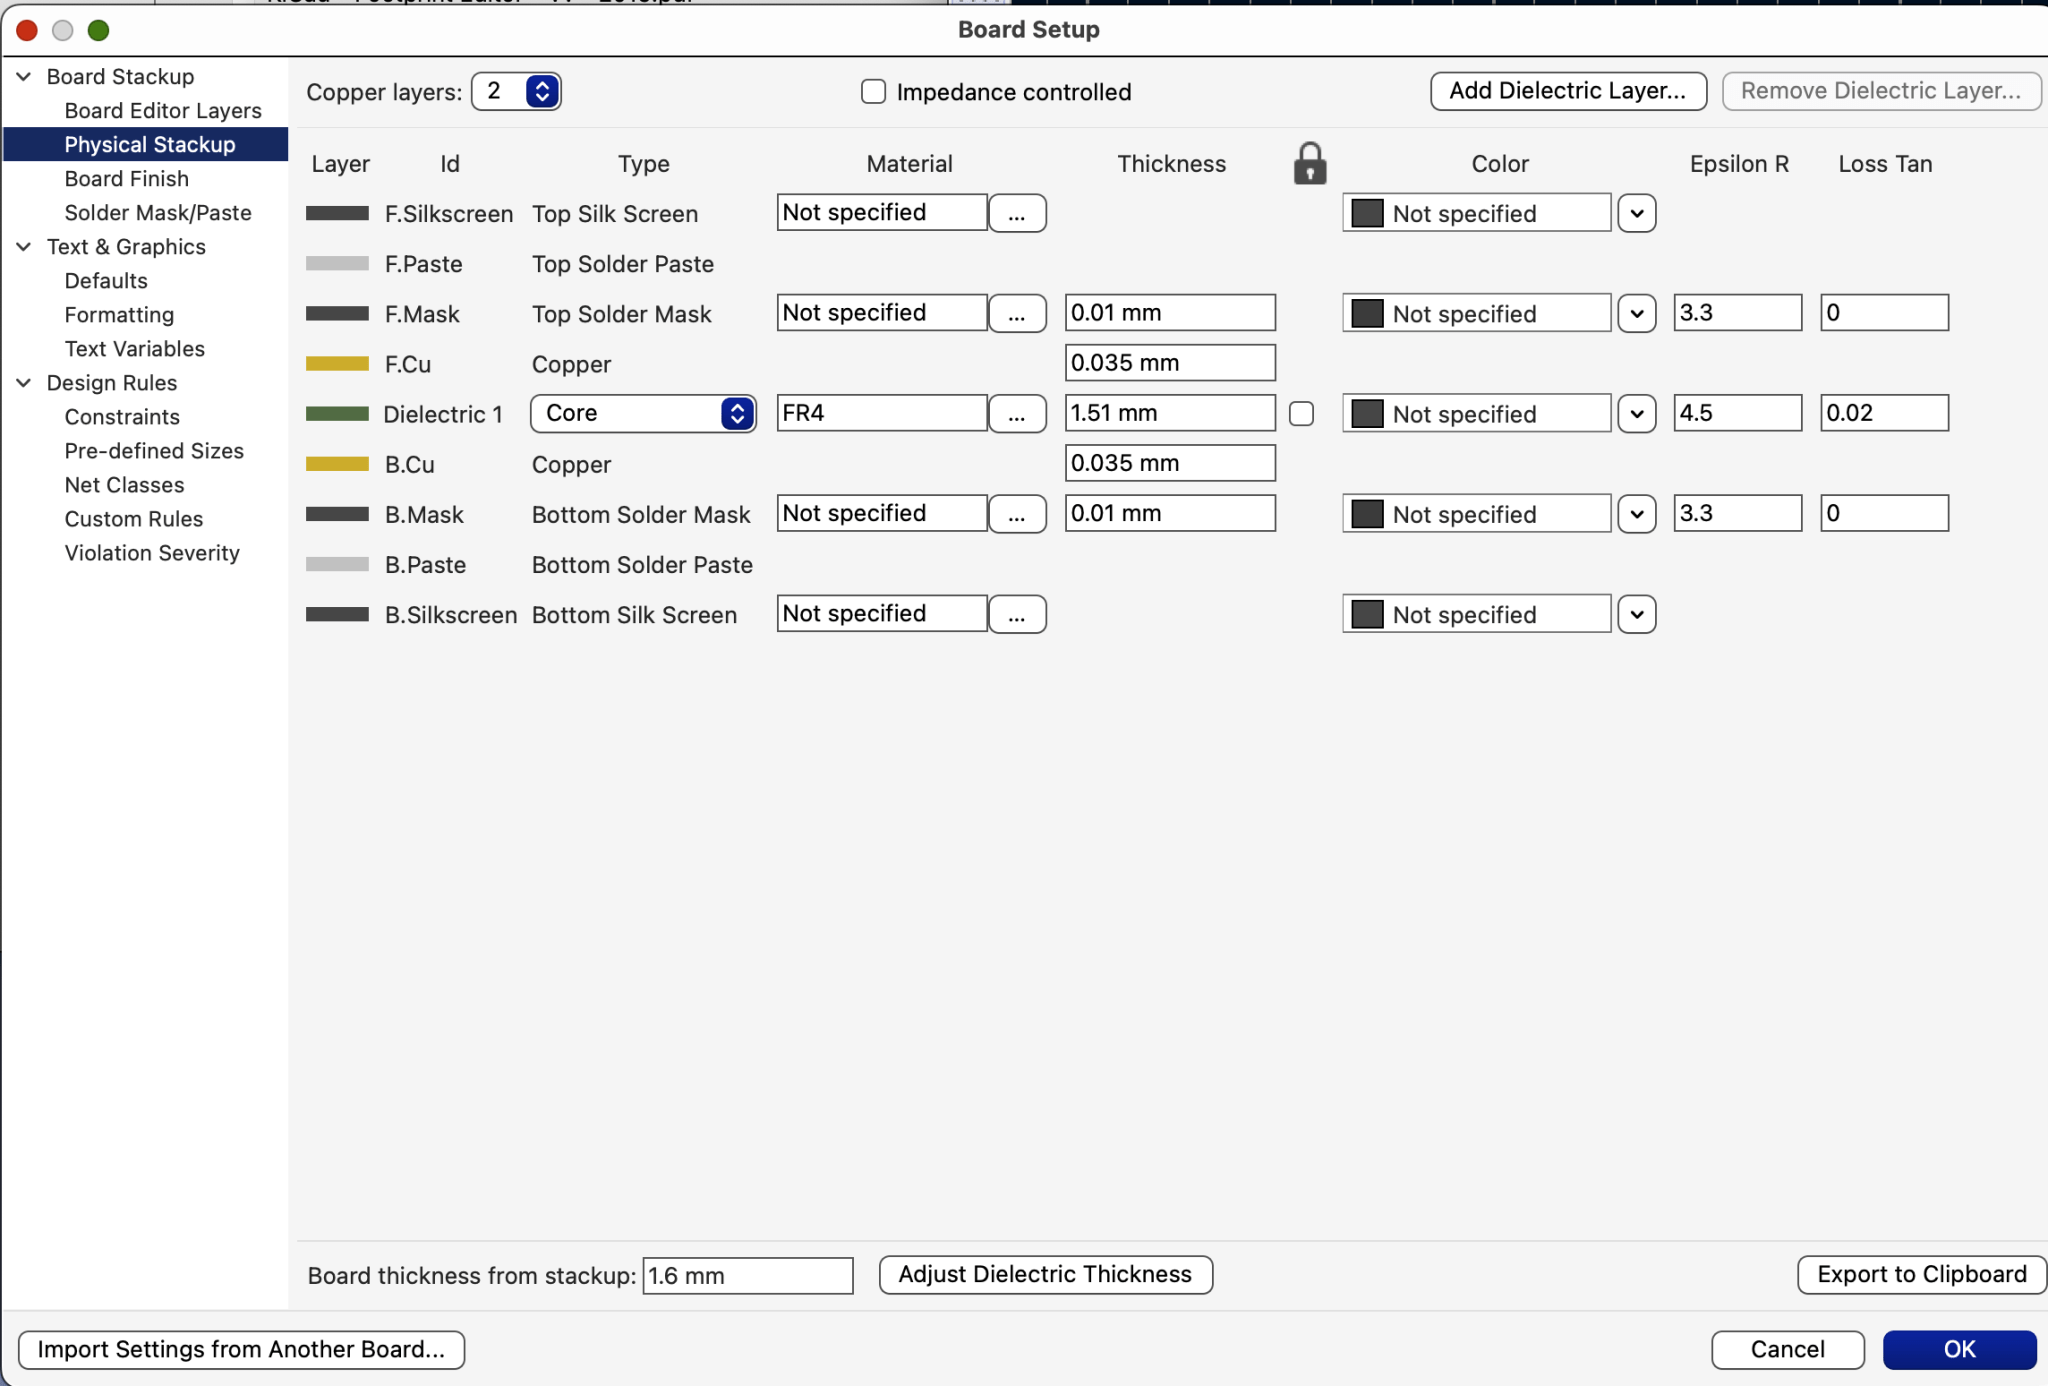Open F.Mask color dropdown arrow
The width and height of the screenshot is (2048, 1386).
click(x=1636, y=313)
